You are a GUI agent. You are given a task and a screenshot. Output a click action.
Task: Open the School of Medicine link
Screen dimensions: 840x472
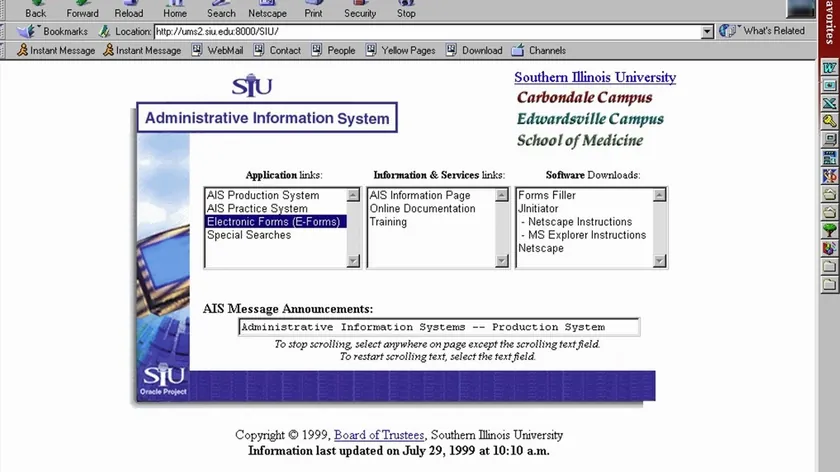coord(580,140)
